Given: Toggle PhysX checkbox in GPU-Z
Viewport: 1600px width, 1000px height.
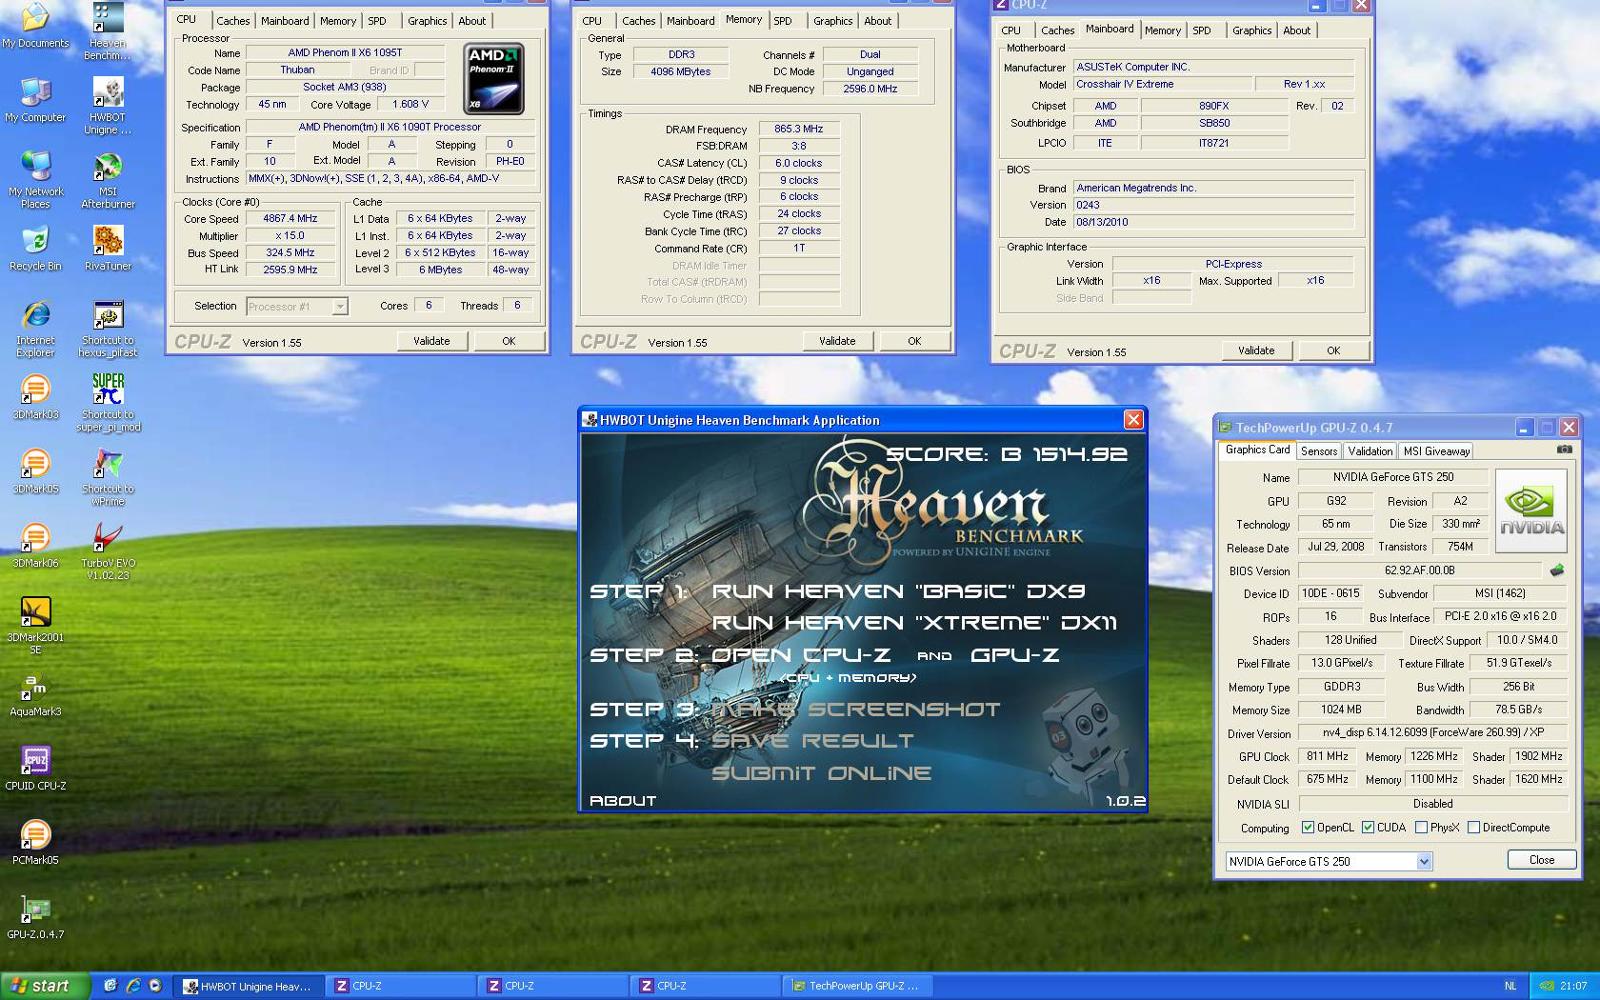Looking at the screenshot, I should pyautogui.click(x=1421, y=828).
